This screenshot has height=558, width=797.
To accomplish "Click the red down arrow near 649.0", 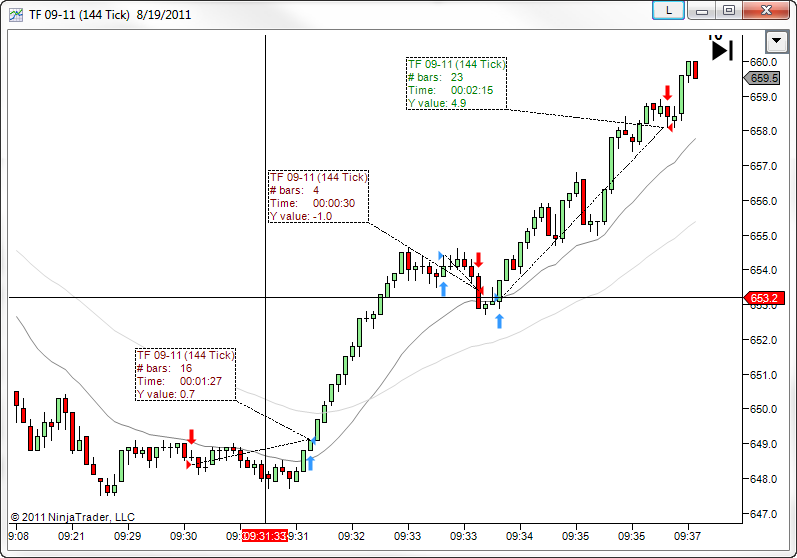I will [192, 437].
